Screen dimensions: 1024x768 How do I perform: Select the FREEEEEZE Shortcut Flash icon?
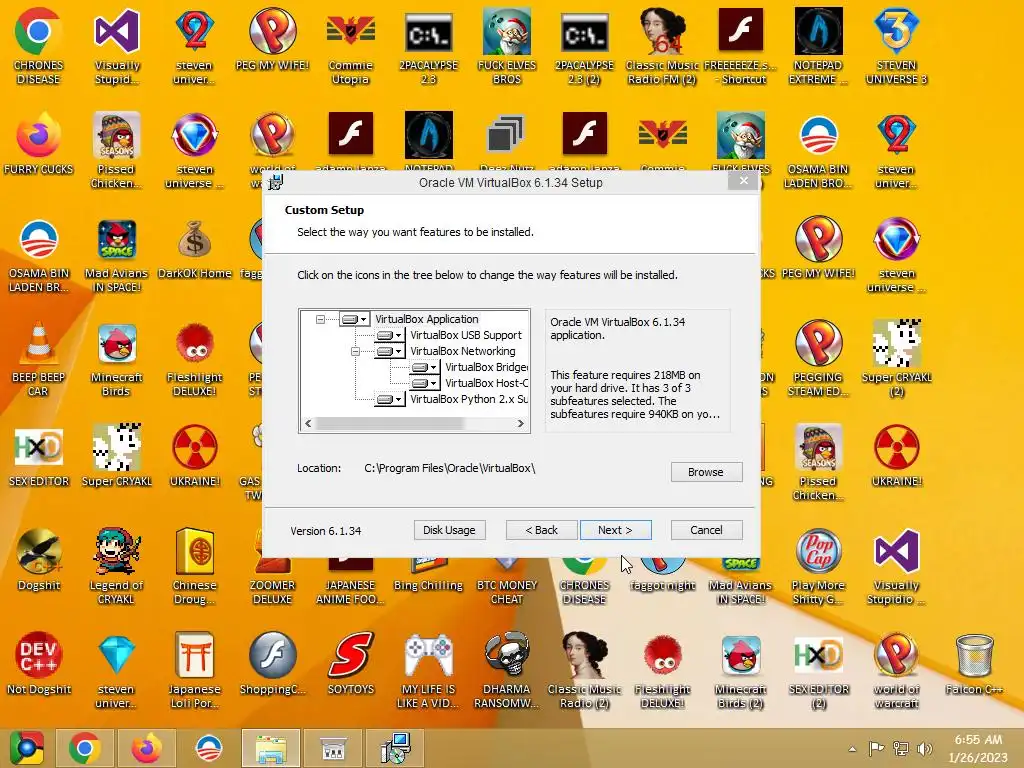(741, 47)
